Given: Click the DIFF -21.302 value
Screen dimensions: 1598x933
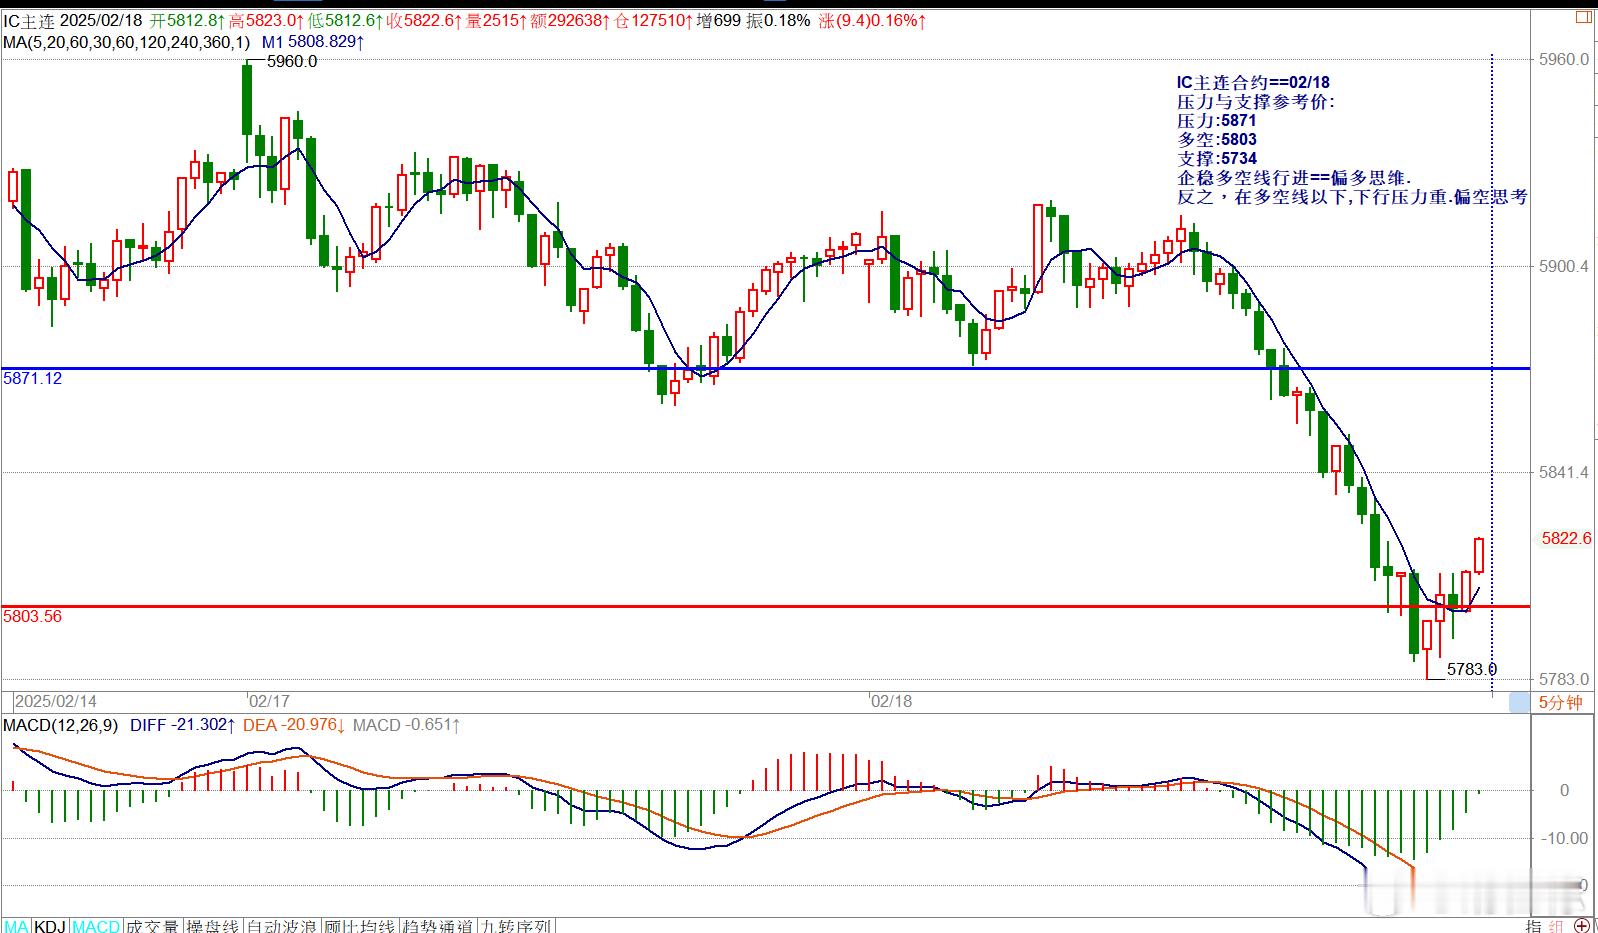Looking at the screenshot, I should pyautogui.click(x=183, y=725).
